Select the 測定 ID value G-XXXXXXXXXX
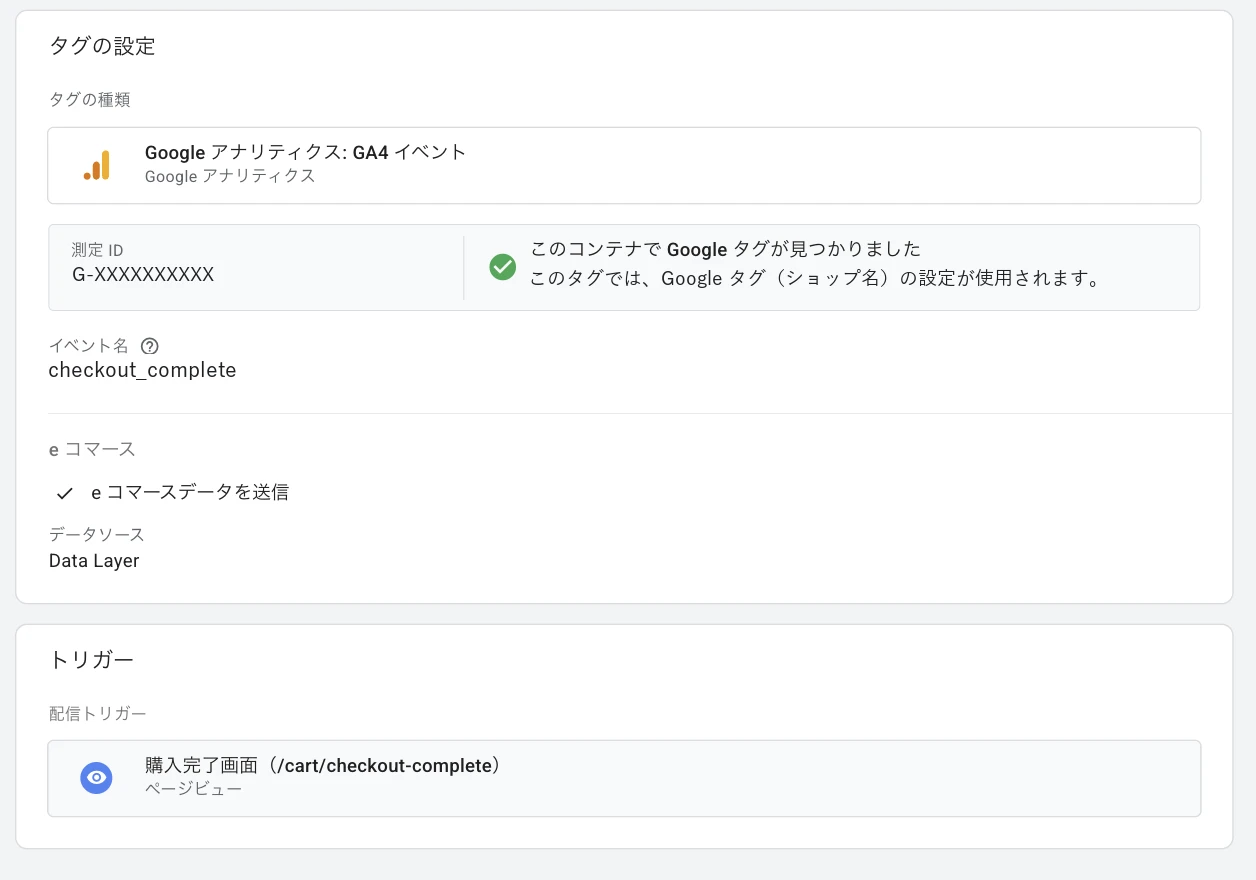 click(x=143, y=274)
